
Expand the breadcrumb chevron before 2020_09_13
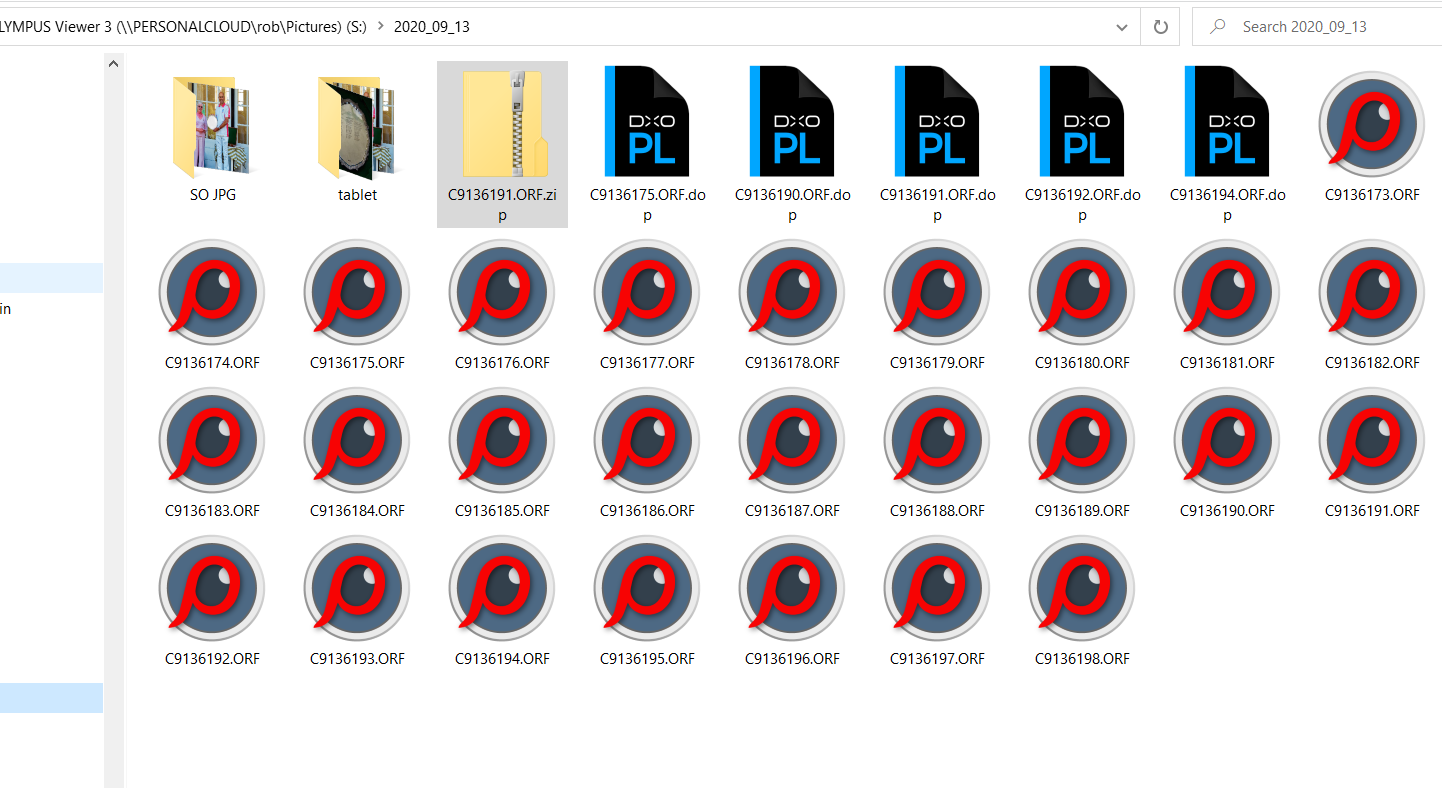(x=381, y=27)
